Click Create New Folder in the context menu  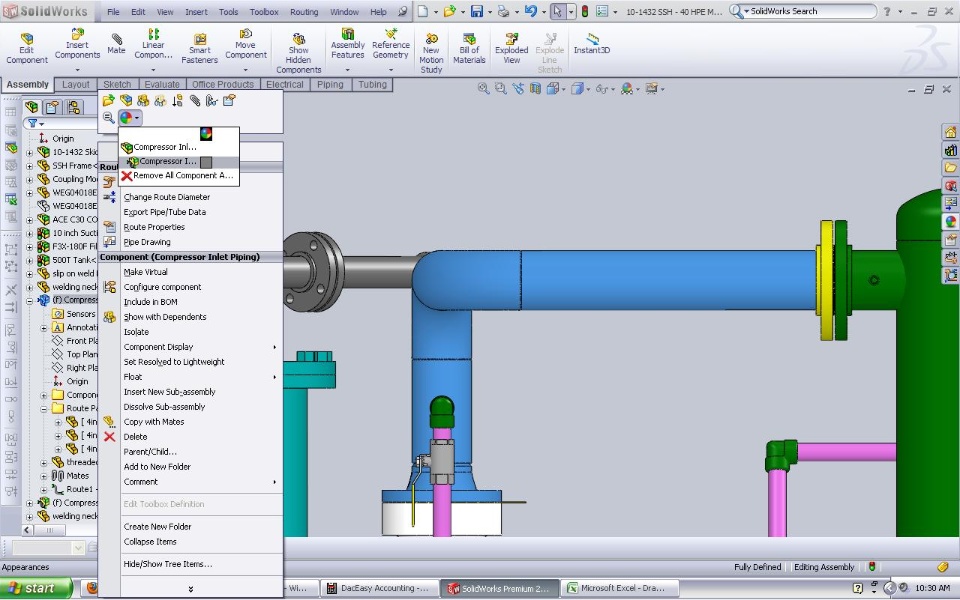click(157, 527)
